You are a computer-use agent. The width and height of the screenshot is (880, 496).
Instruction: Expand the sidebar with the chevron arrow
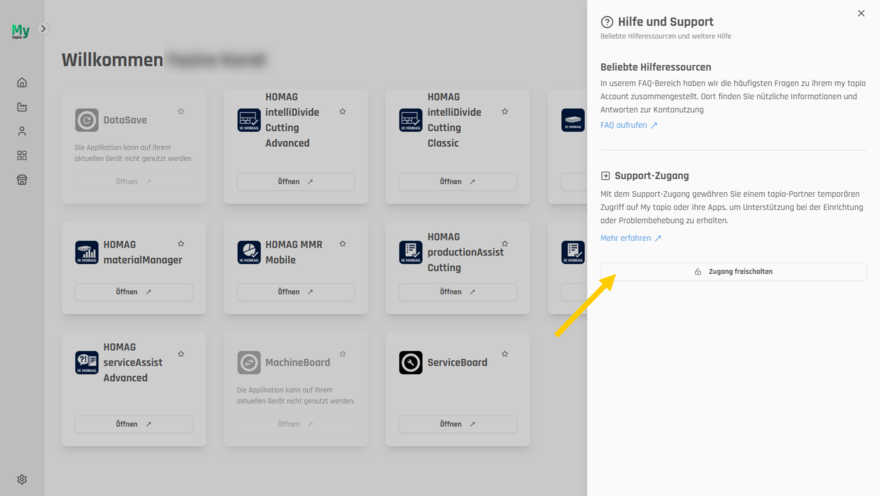(x=43, y=29)
